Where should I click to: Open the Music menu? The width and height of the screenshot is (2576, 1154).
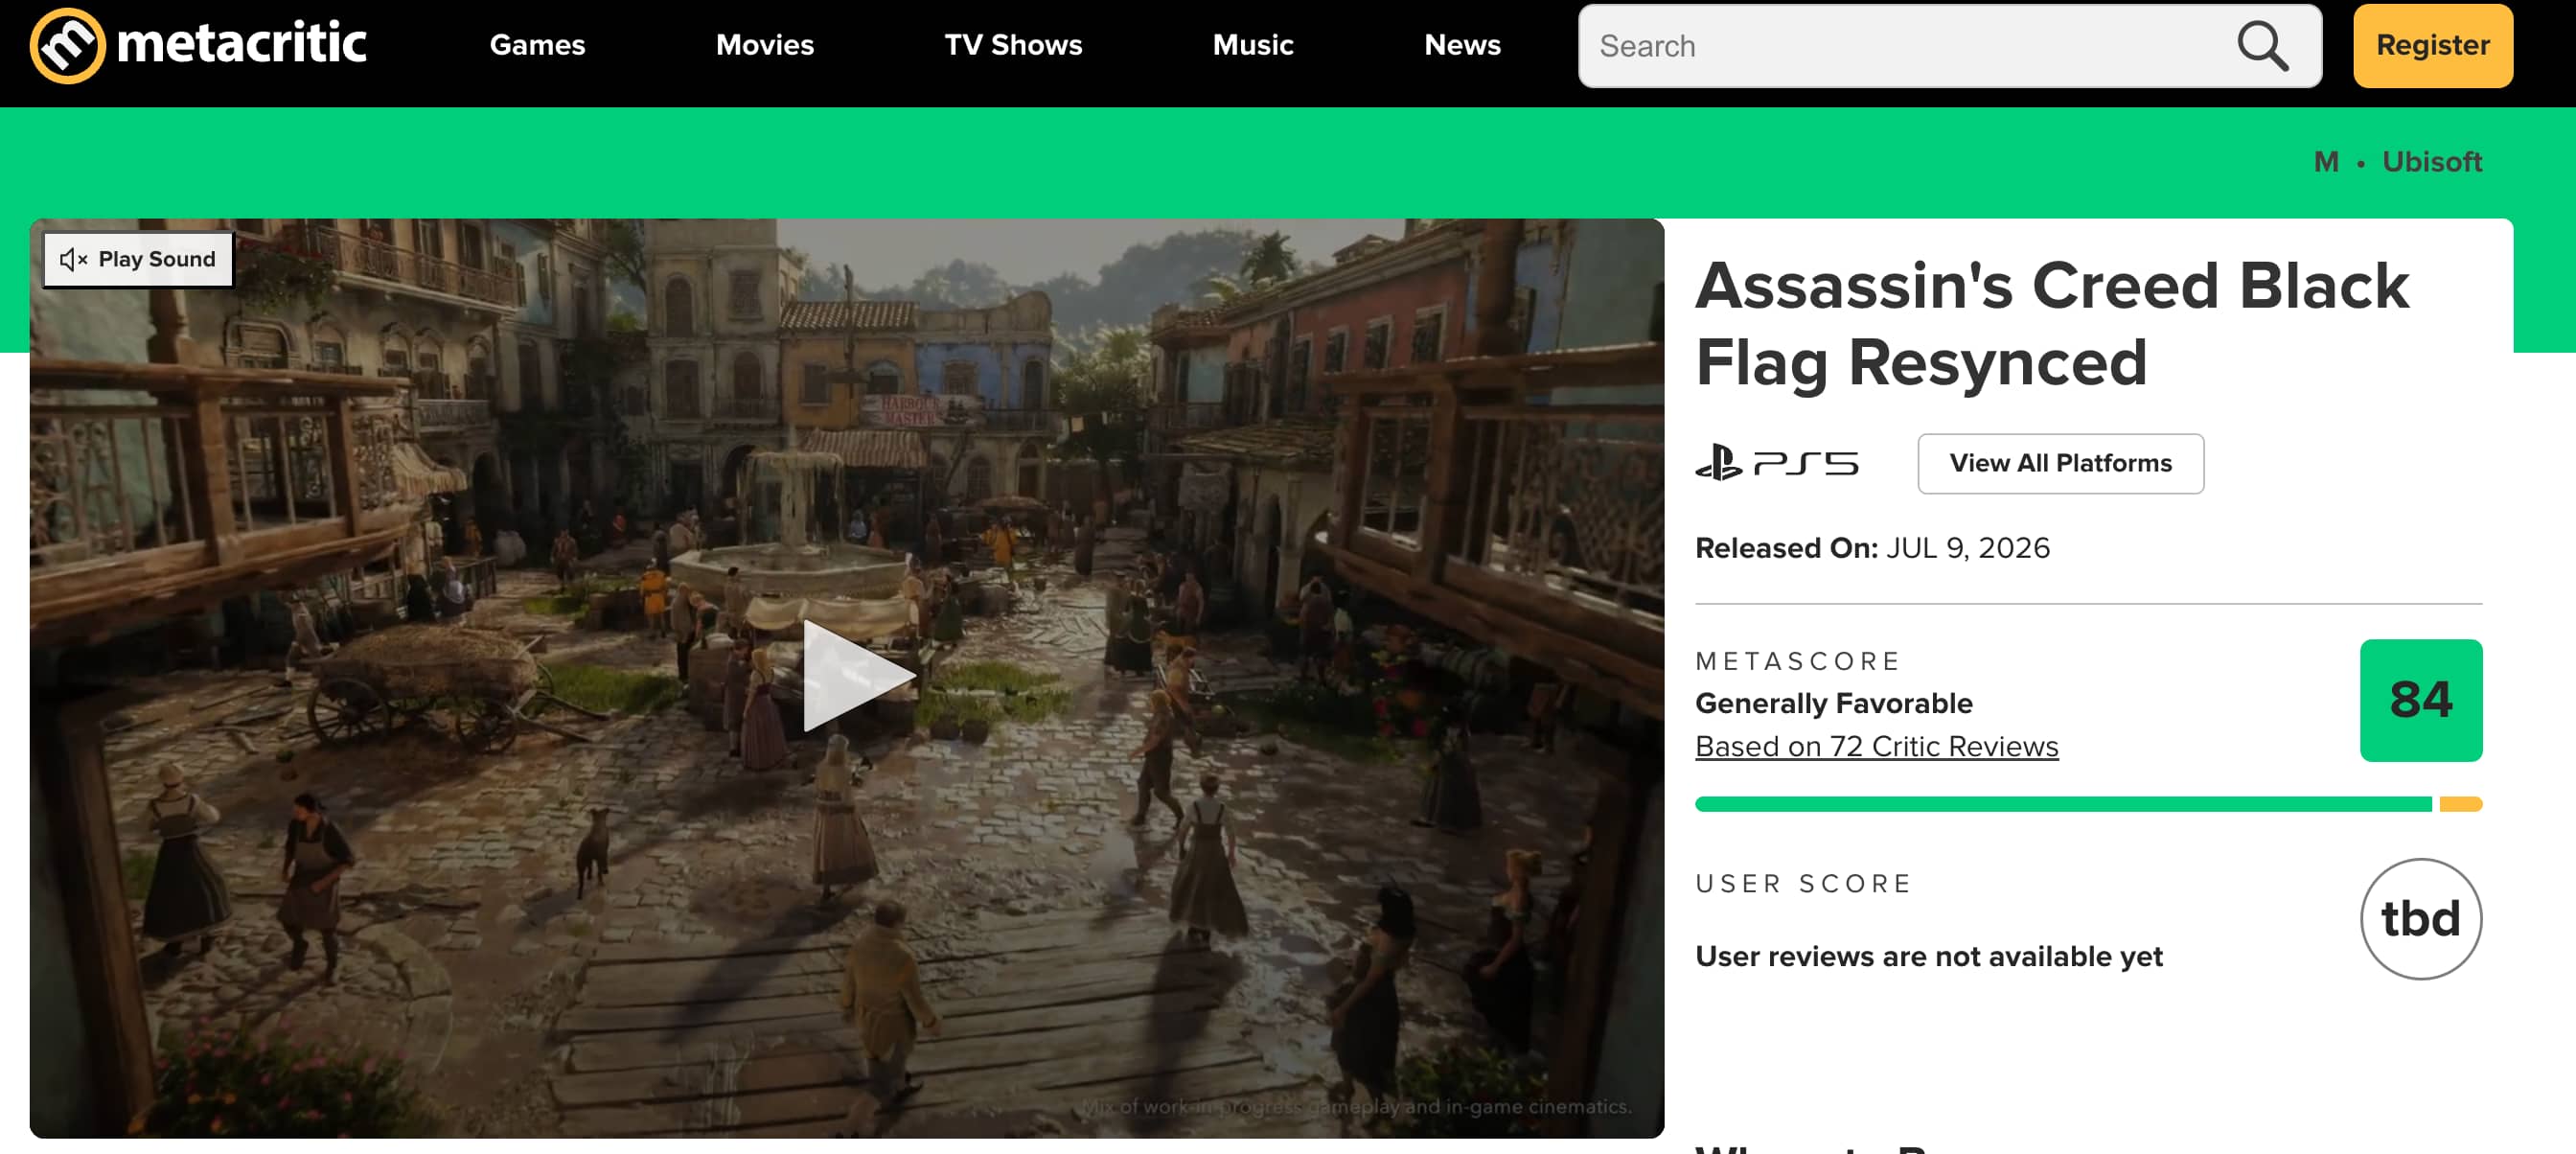pyautogui.click(x=1253, y=45)
